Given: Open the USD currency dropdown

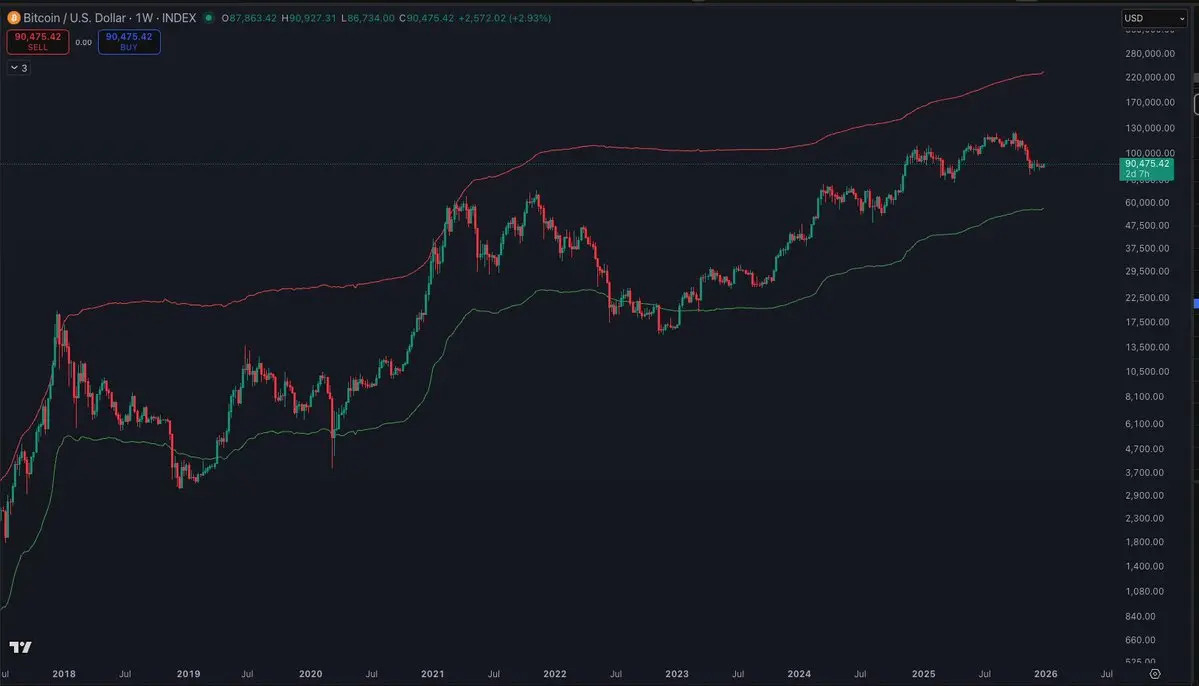Looking at the screenshot, I should tap(1154, 18).
